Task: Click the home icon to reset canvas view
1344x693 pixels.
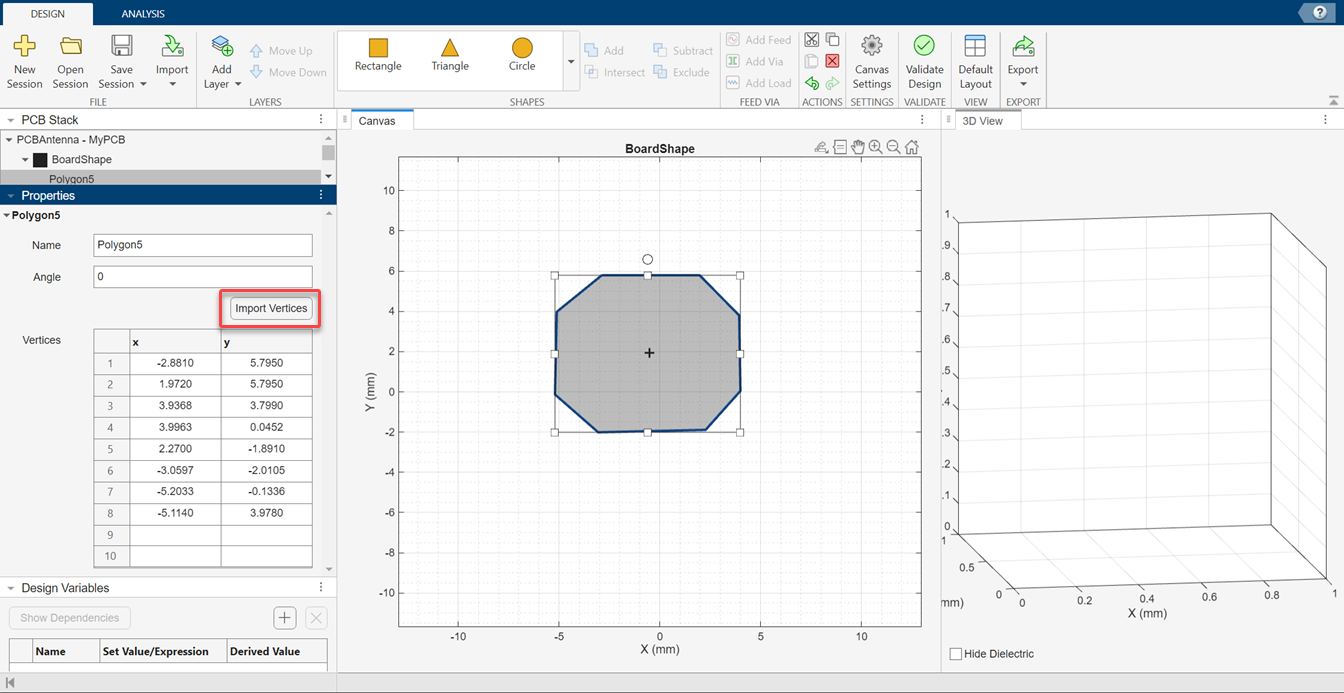Action: click(x=911, y=146)
